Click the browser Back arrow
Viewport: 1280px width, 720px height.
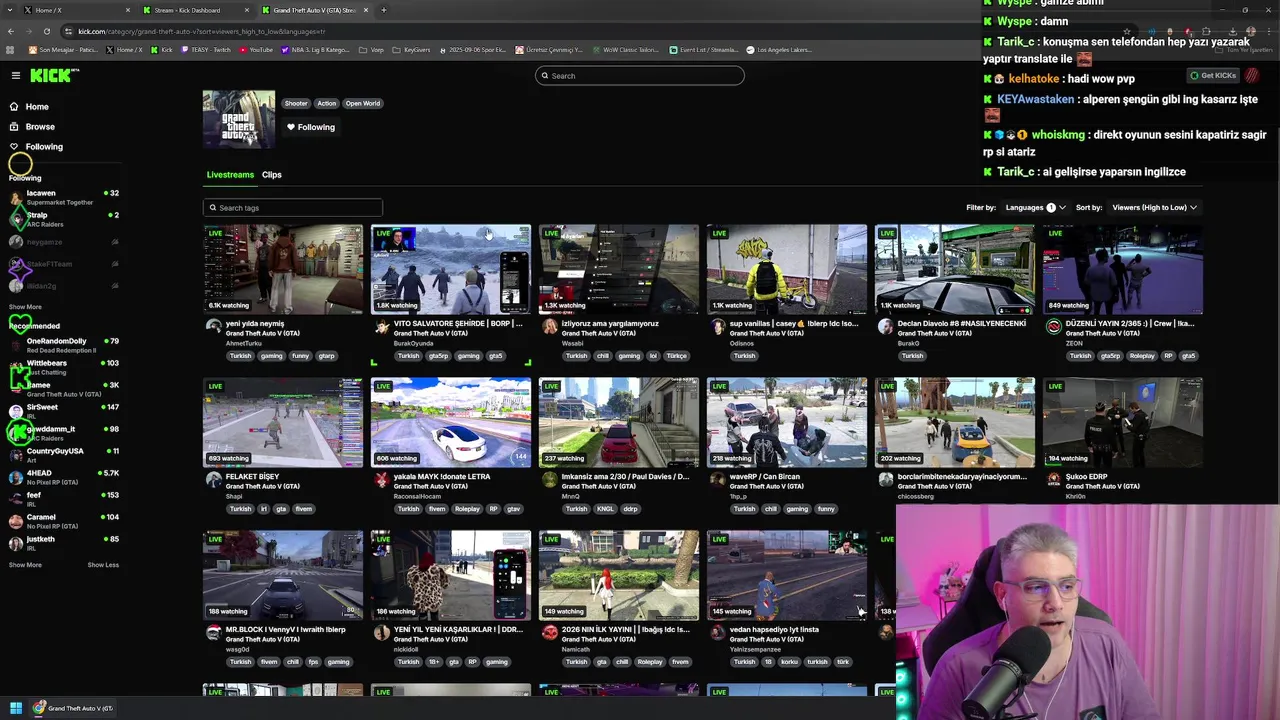coord(11,31)
